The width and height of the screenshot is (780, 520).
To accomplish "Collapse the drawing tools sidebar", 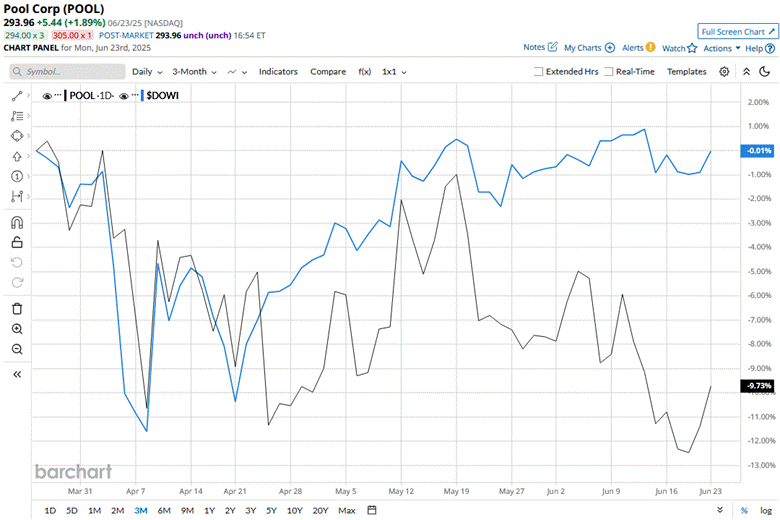I will (17, 374).
